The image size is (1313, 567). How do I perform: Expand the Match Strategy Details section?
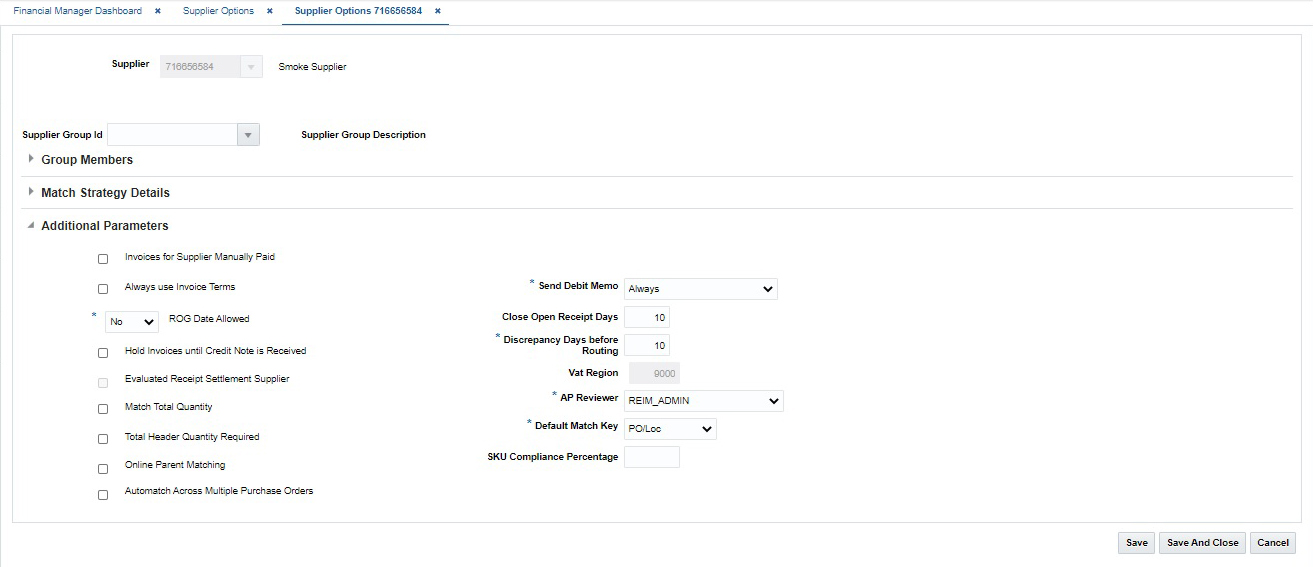pyautogui.click(x=31, y=192)
